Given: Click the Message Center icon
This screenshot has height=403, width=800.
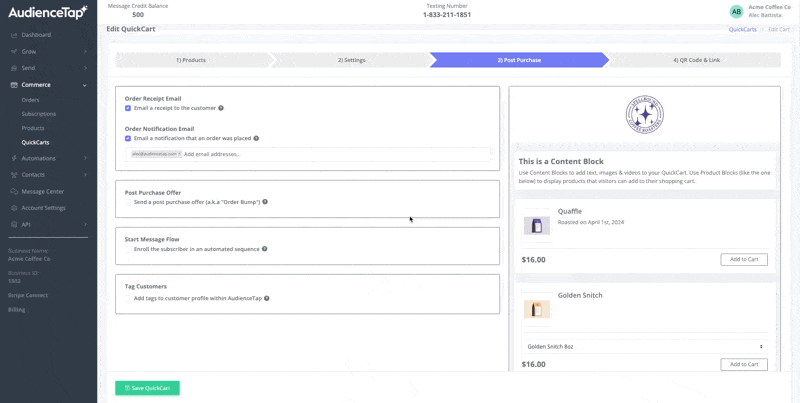Looking at the screenshot, I should (x=14, y=191).
